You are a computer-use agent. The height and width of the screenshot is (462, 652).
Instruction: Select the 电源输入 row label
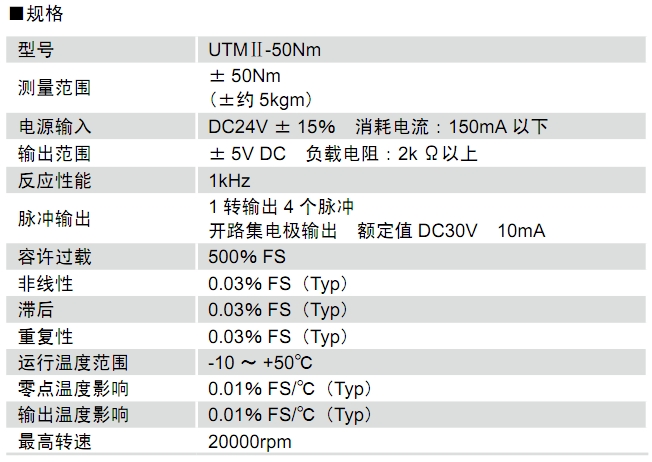pyautogui.click(x=54, y=126)
